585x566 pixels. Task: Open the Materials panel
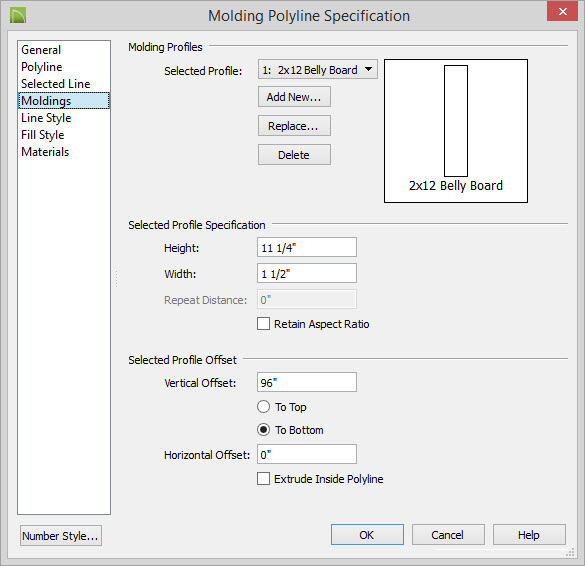pyautogui.click(x=45, y=152)
